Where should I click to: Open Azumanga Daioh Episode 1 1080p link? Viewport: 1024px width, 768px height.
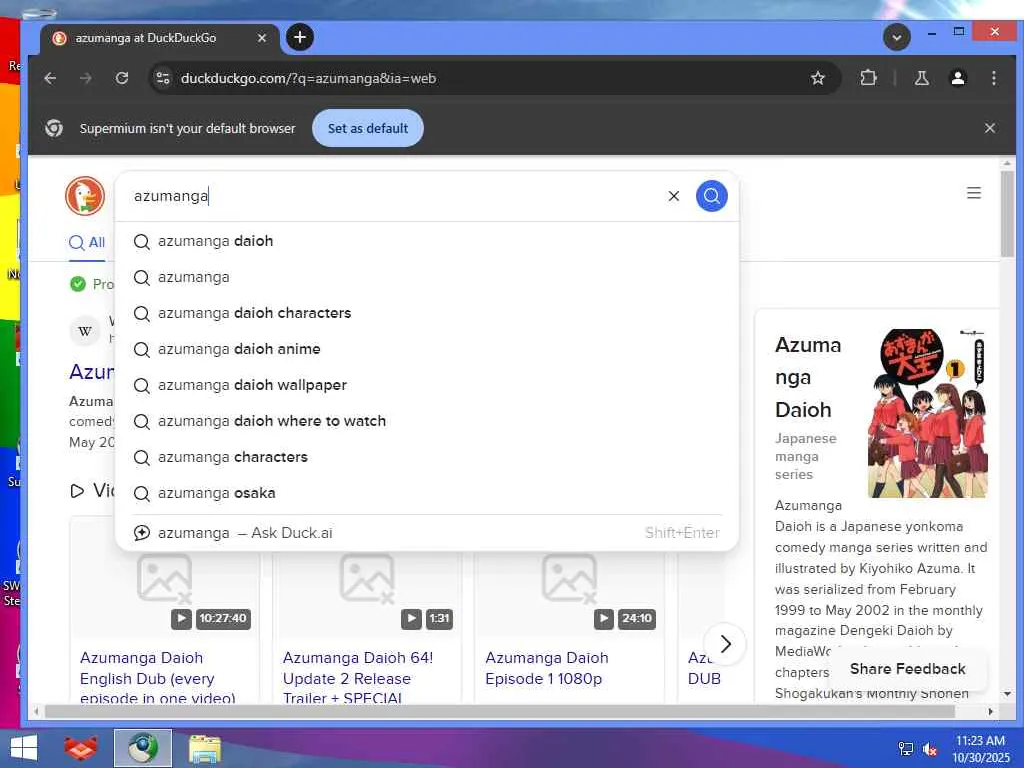click(547, 668)
